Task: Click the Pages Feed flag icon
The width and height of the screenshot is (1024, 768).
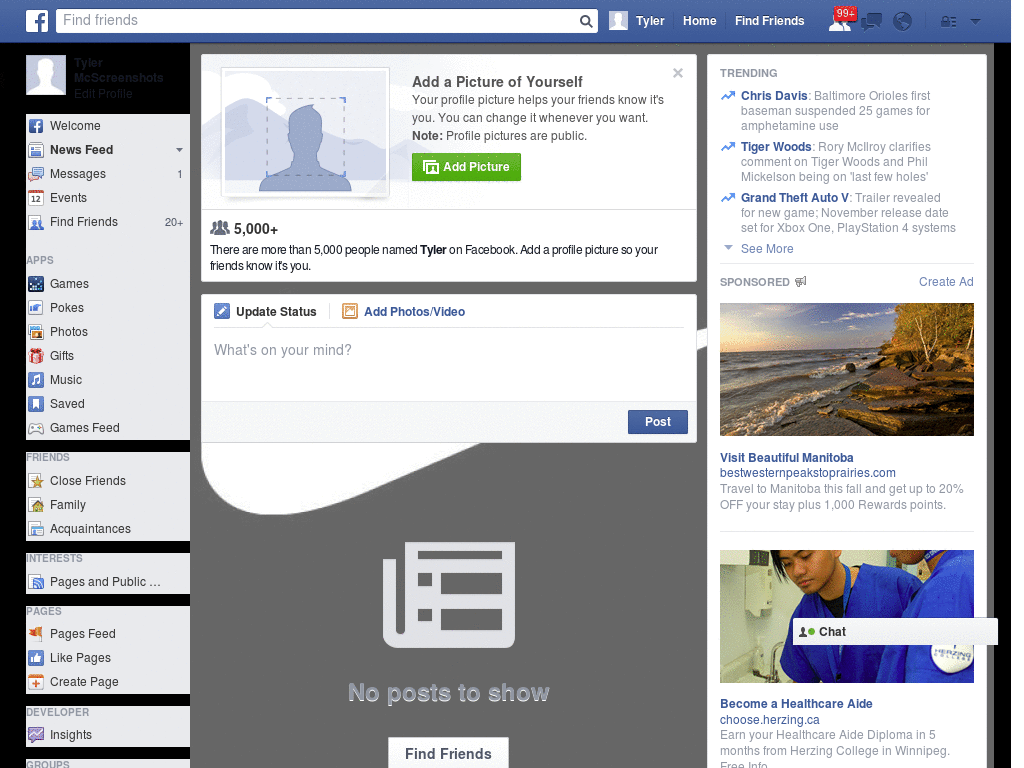Action: coord(36,633)
